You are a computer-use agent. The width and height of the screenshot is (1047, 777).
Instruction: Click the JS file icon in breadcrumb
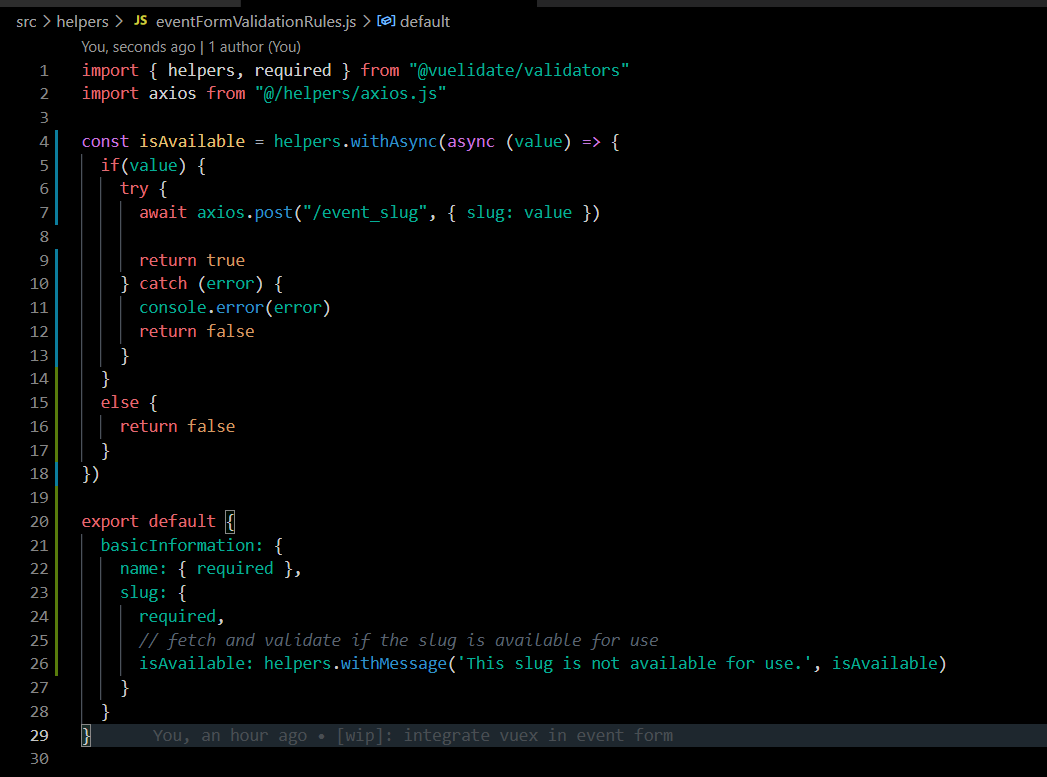click(140, 21)
